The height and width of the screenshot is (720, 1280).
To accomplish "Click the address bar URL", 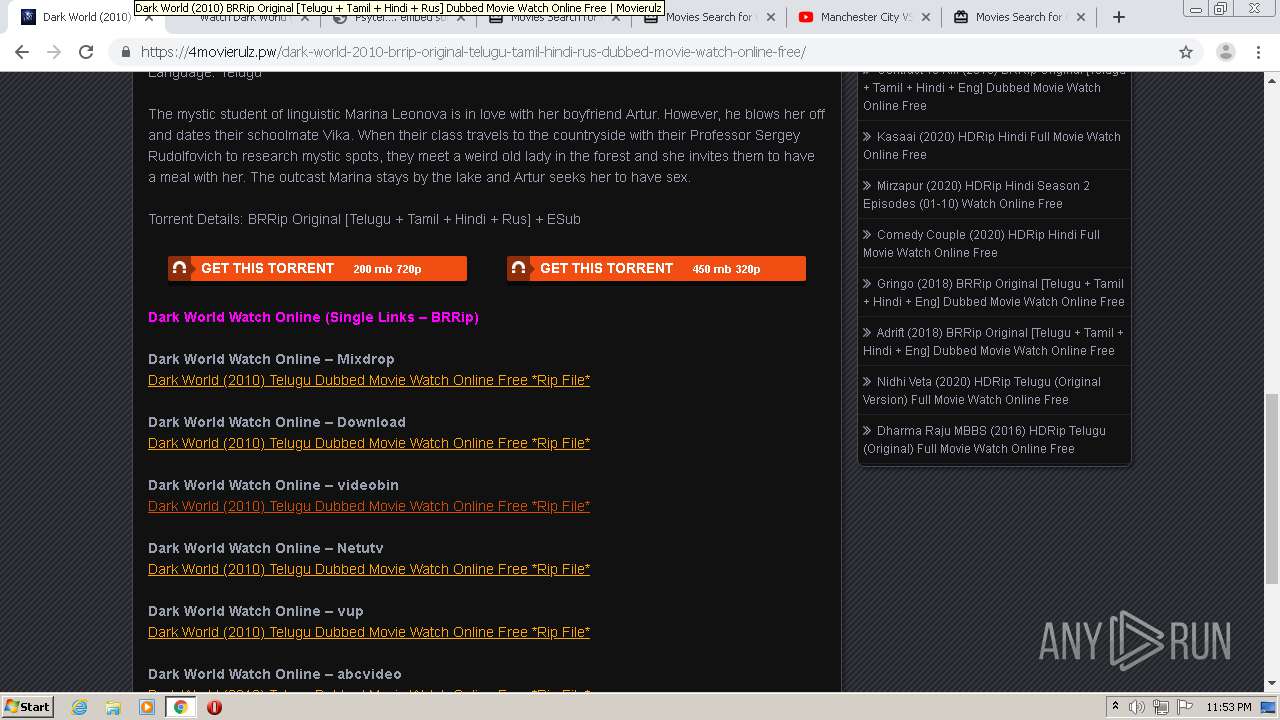I will 473,52.
